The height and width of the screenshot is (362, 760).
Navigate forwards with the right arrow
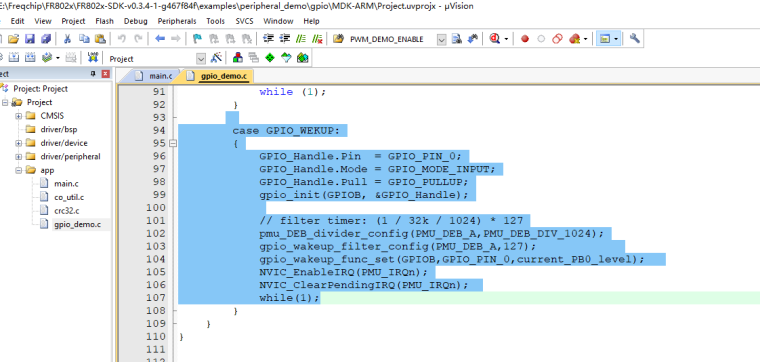[x=176, y=39]
